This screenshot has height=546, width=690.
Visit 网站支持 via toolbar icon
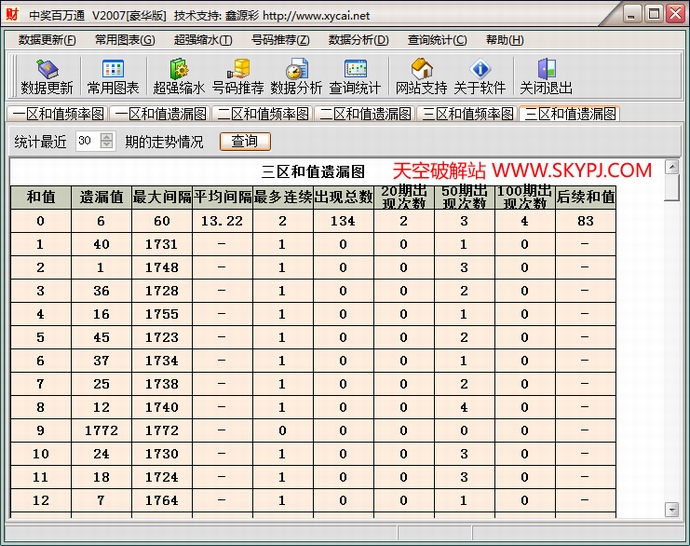click(421, 76)
